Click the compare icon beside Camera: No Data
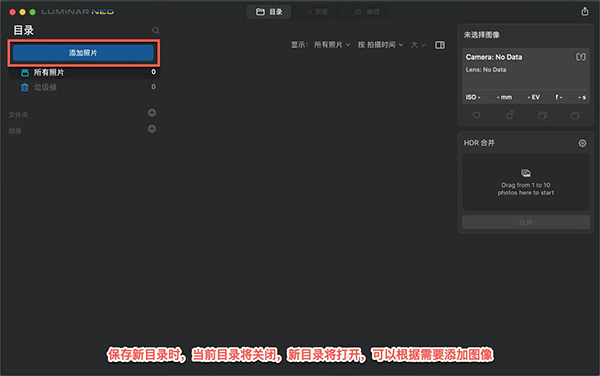 tap(580, 57)
